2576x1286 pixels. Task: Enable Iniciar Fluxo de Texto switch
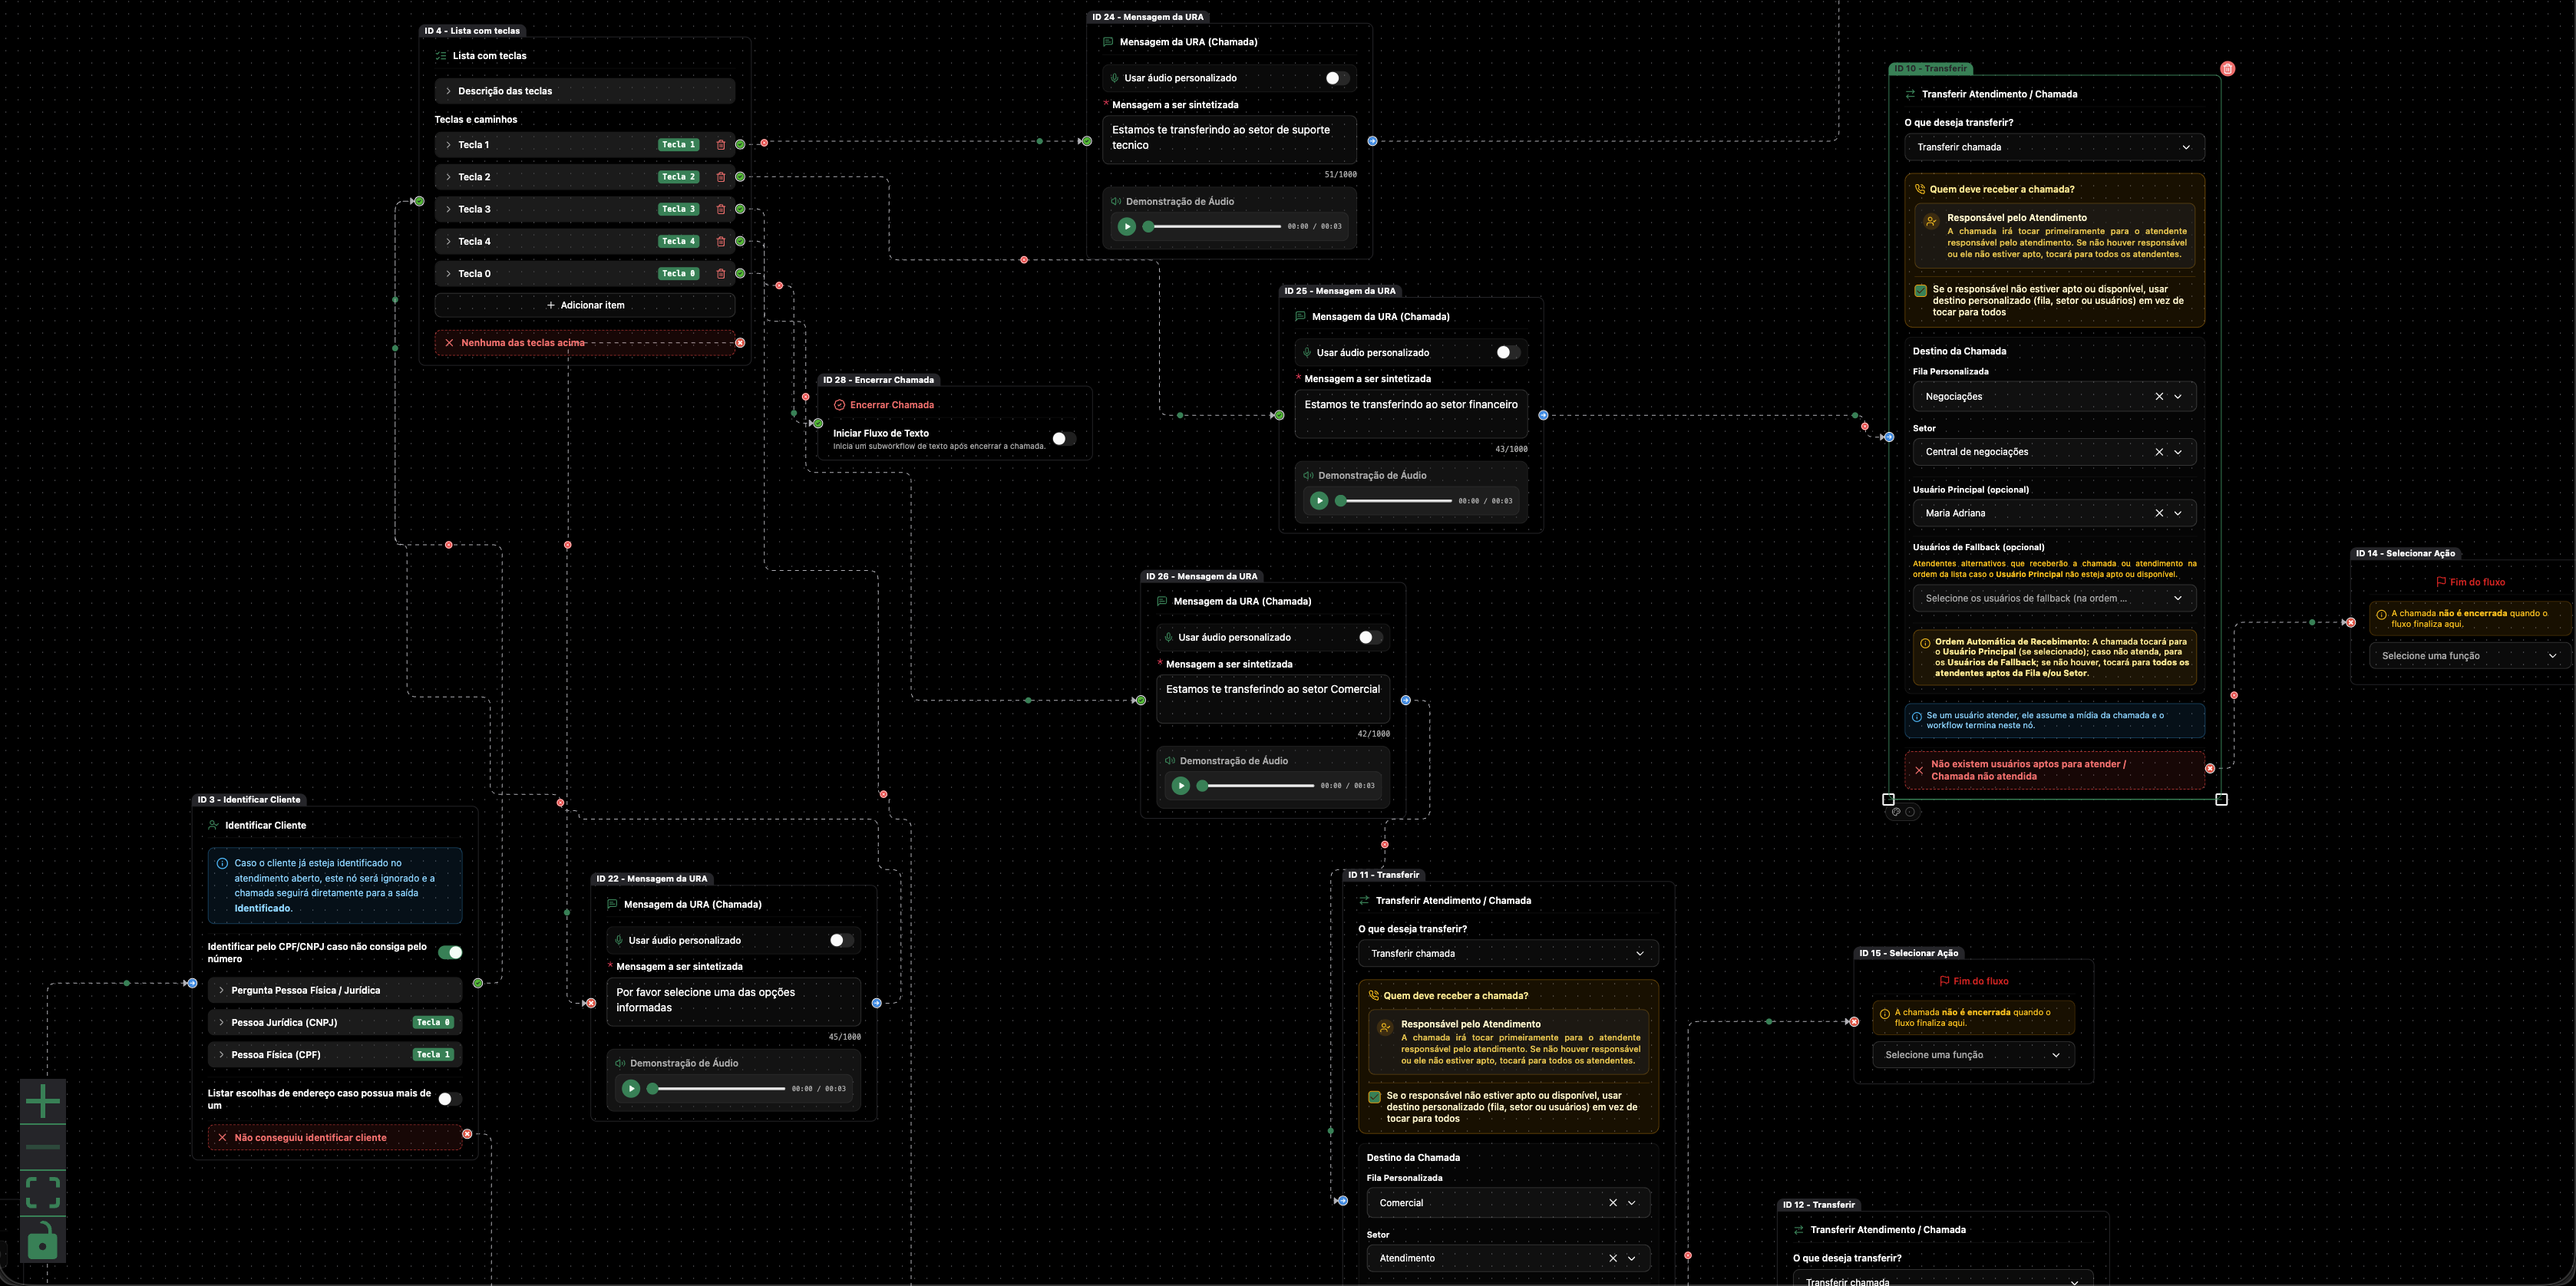coord(1064,438)
